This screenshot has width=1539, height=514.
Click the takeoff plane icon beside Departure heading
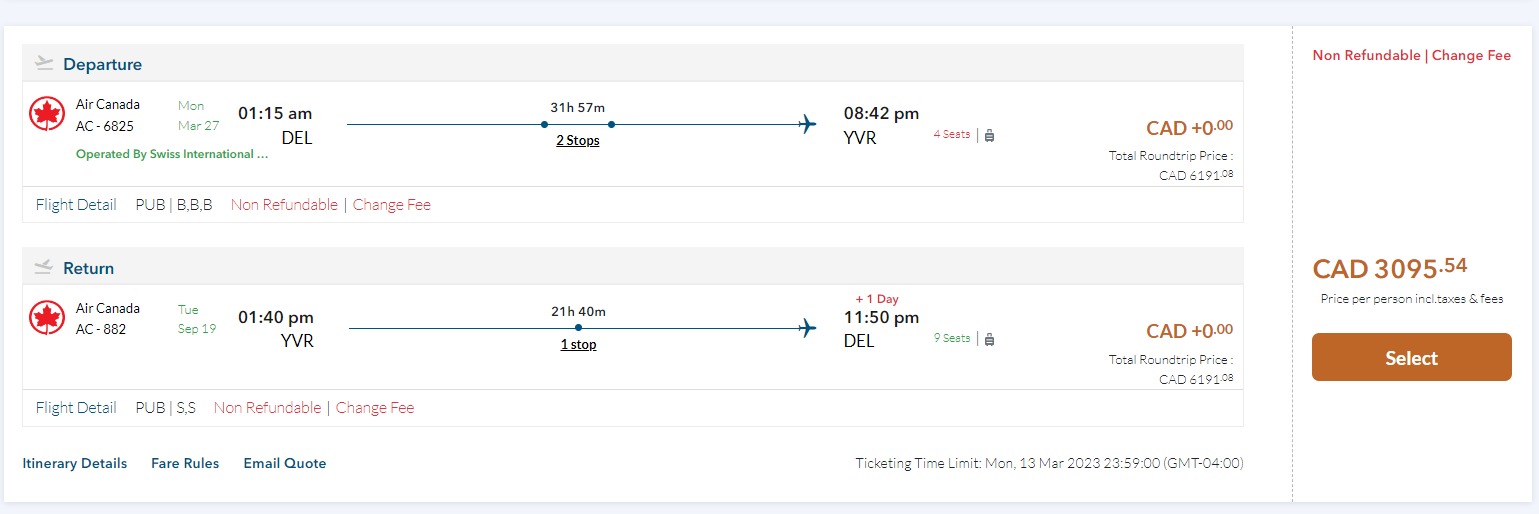pos(43,64)
